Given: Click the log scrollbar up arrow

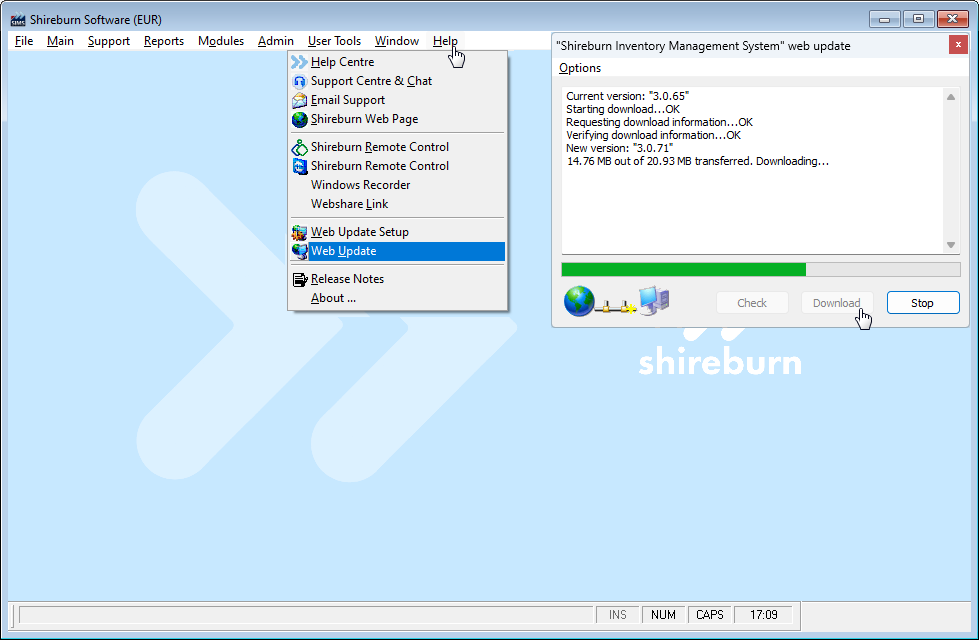Looking at the screenshot, I should click(951, 97).
